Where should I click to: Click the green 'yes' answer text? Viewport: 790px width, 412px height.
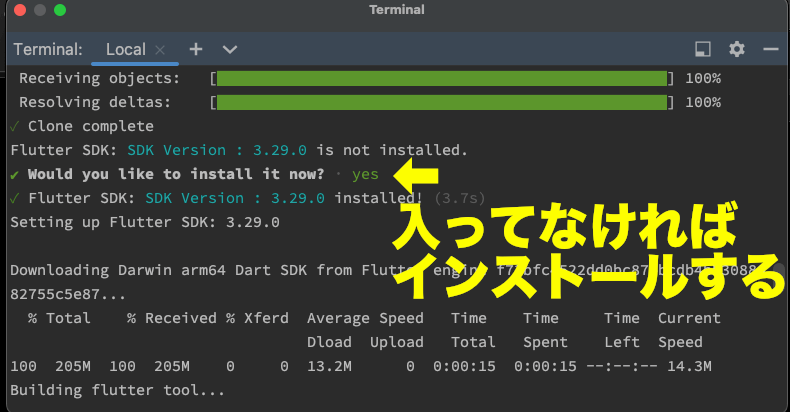365,175
